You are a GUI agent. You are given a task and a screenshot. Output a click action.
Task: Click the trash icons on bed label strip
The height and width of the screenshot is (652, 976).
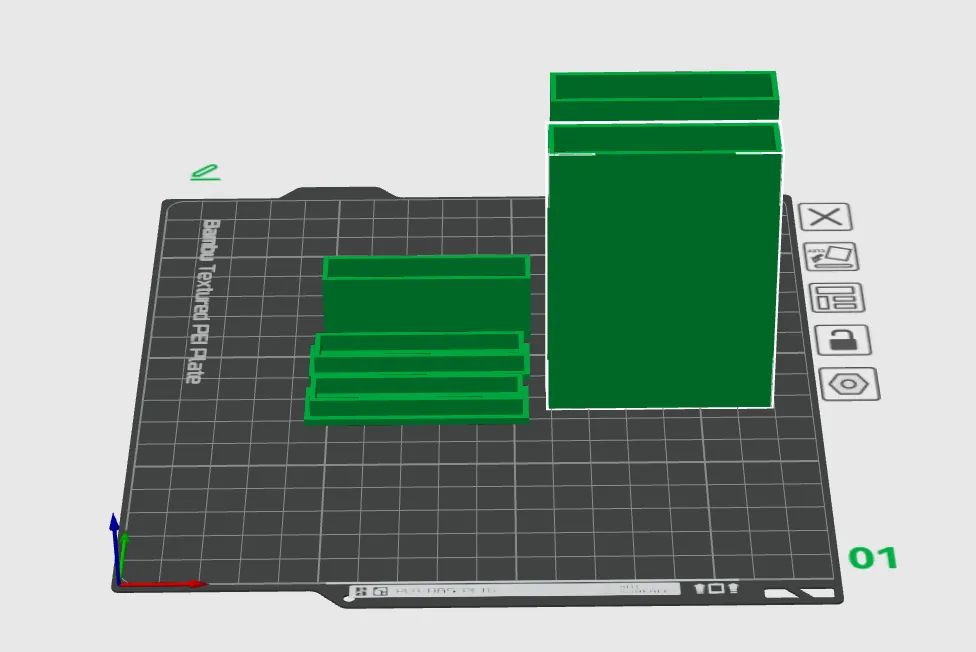pos(716,588)
